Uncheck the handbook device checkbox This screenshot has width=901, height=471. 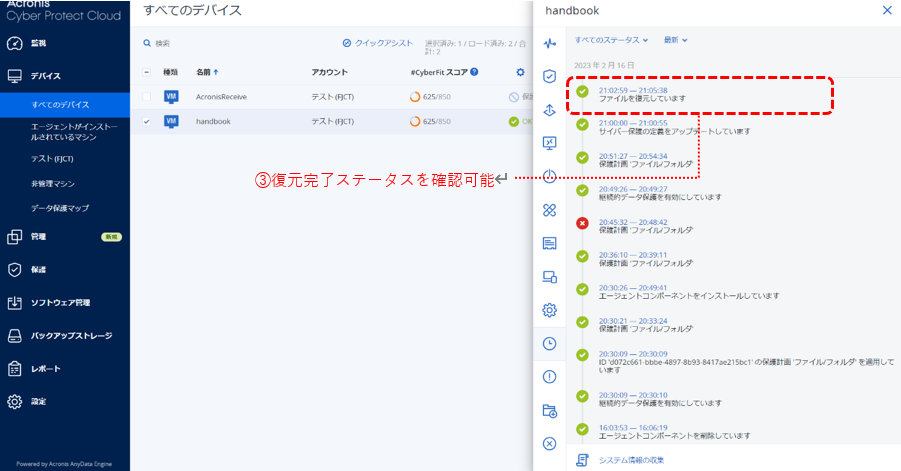148,122
